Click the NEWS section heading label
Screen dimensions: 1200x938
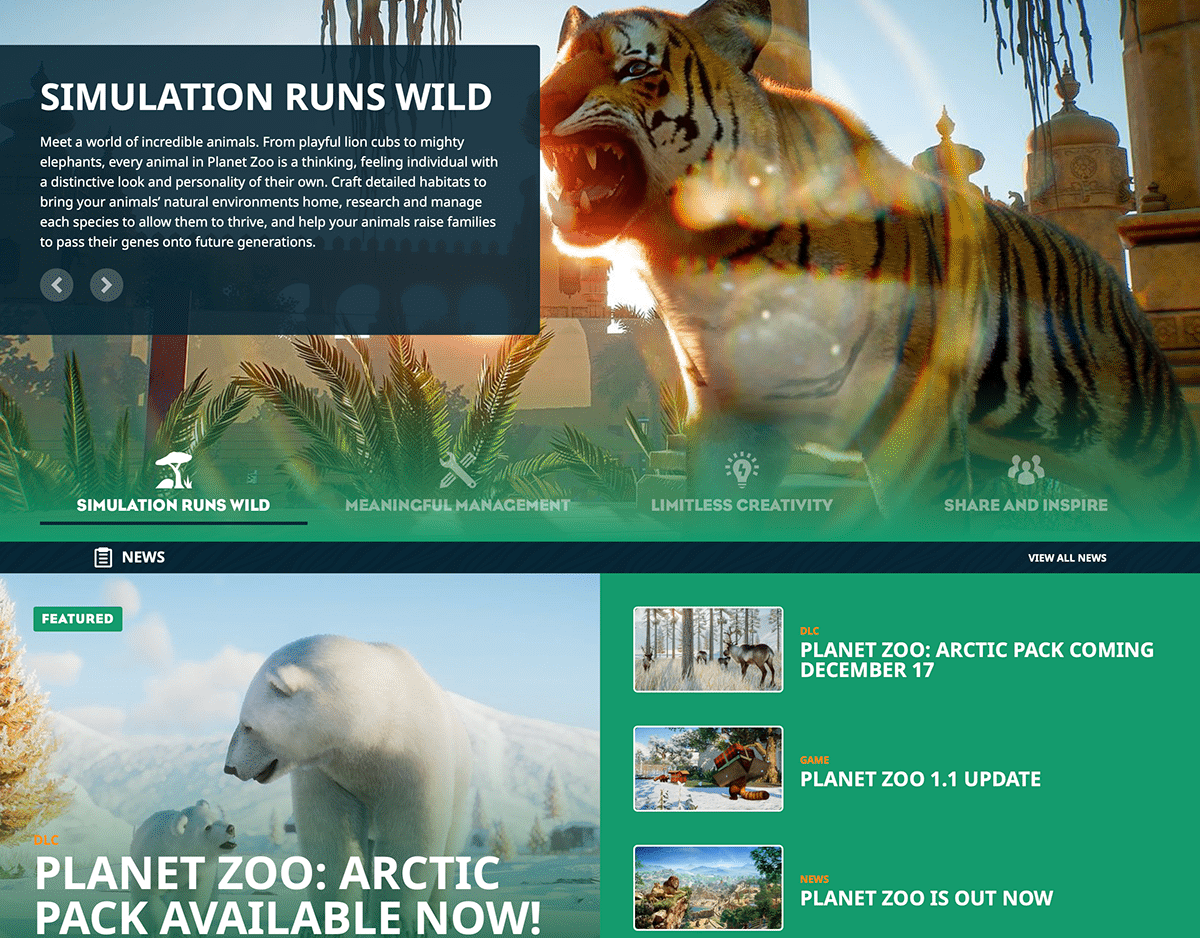click(x=143, y=557)
